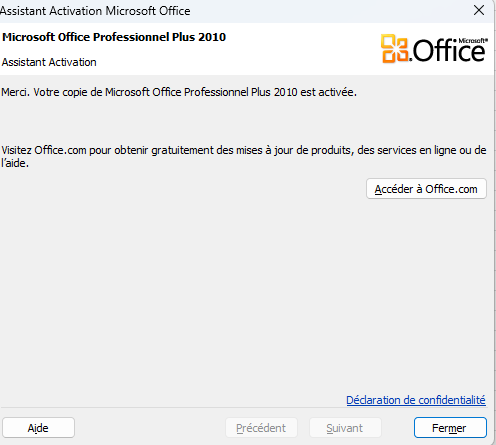Click the Office wordmark in the header
The image size is (496, 445).
[447, 51]
